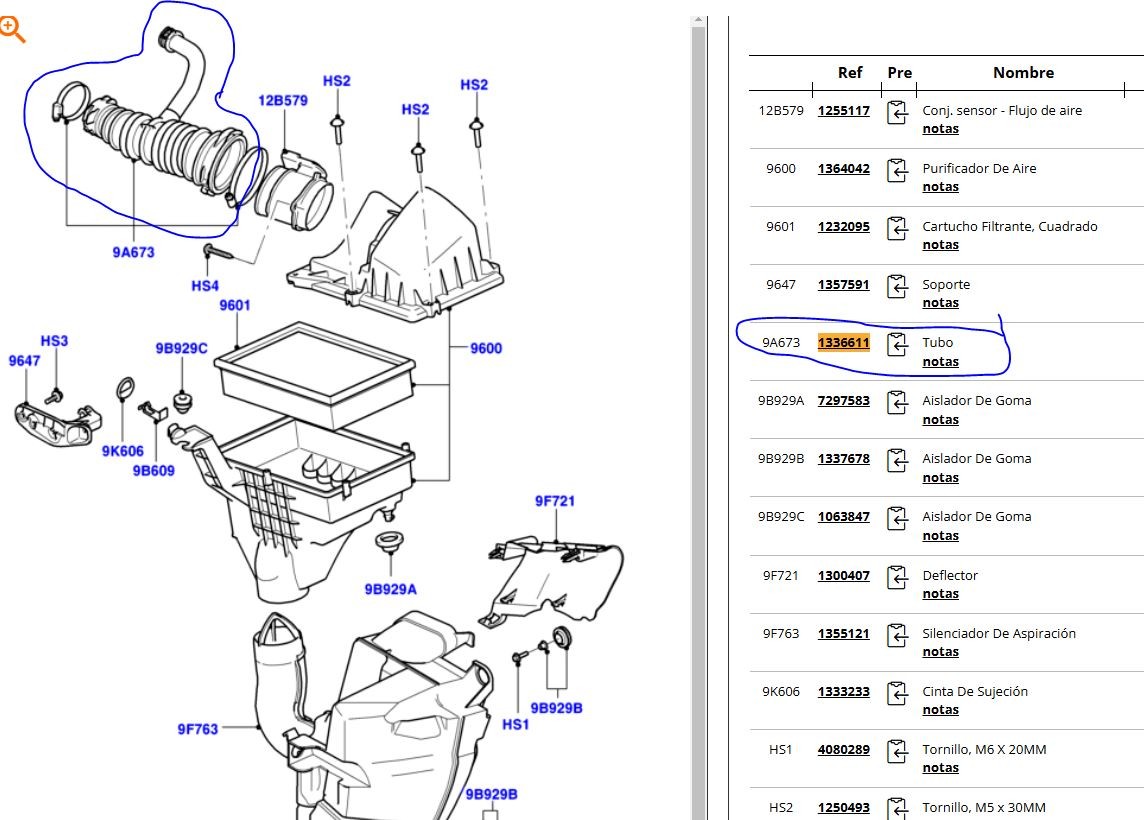Click the Ref column header
1144x820 pixels.
coord(850,73)
